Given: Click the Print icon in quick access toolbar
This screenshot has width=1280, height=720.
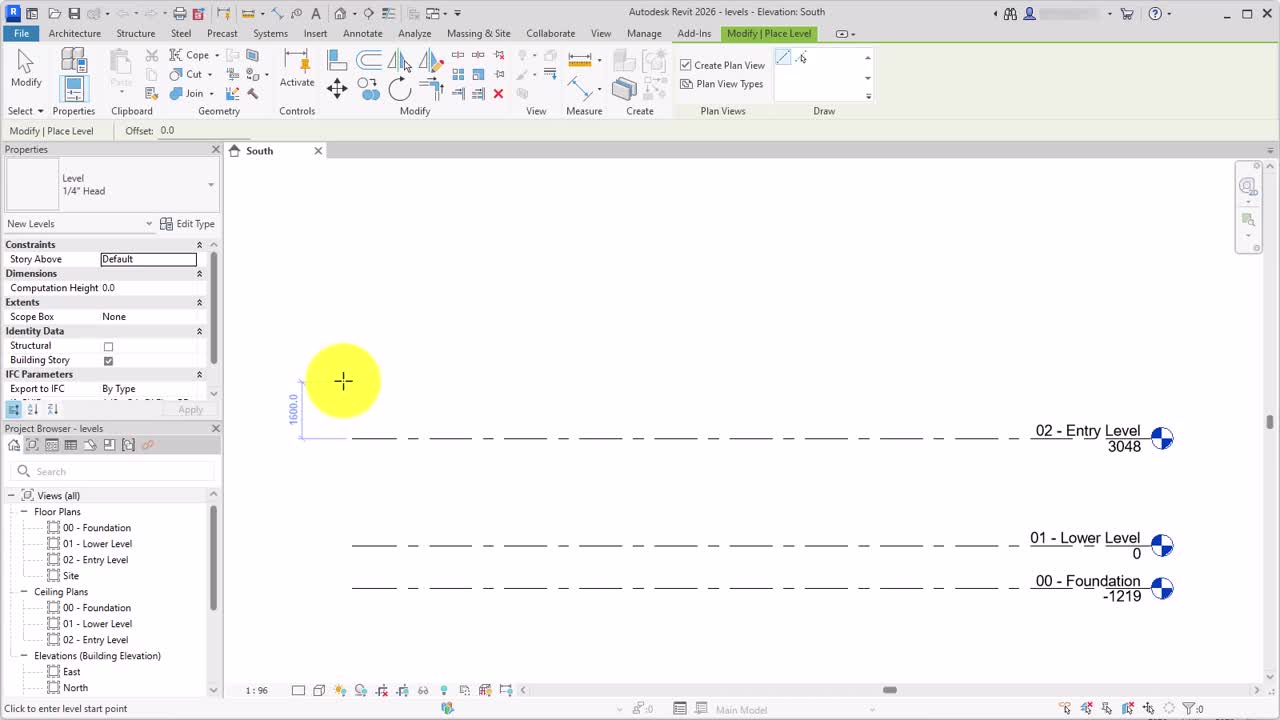Looking at the screenshot, I should 179,14.
